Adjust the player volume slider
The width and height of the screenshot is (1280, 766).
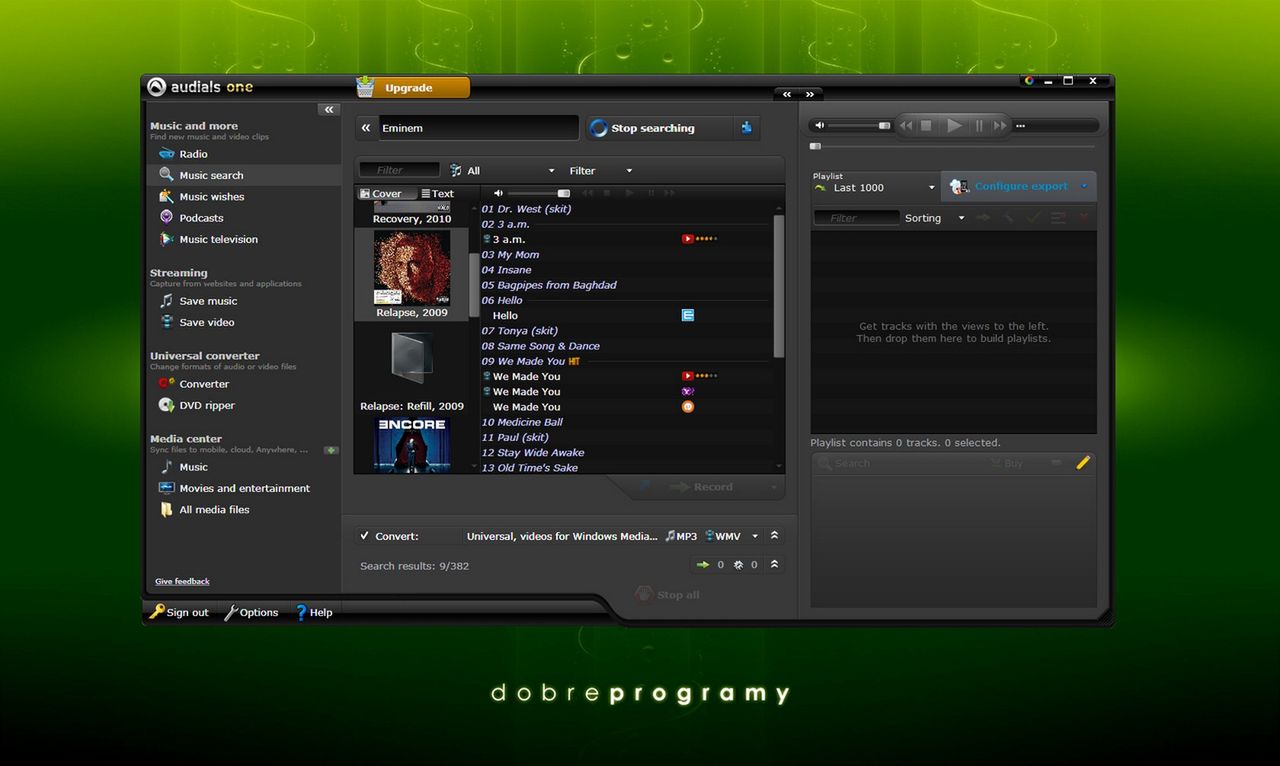coord(859,126)
